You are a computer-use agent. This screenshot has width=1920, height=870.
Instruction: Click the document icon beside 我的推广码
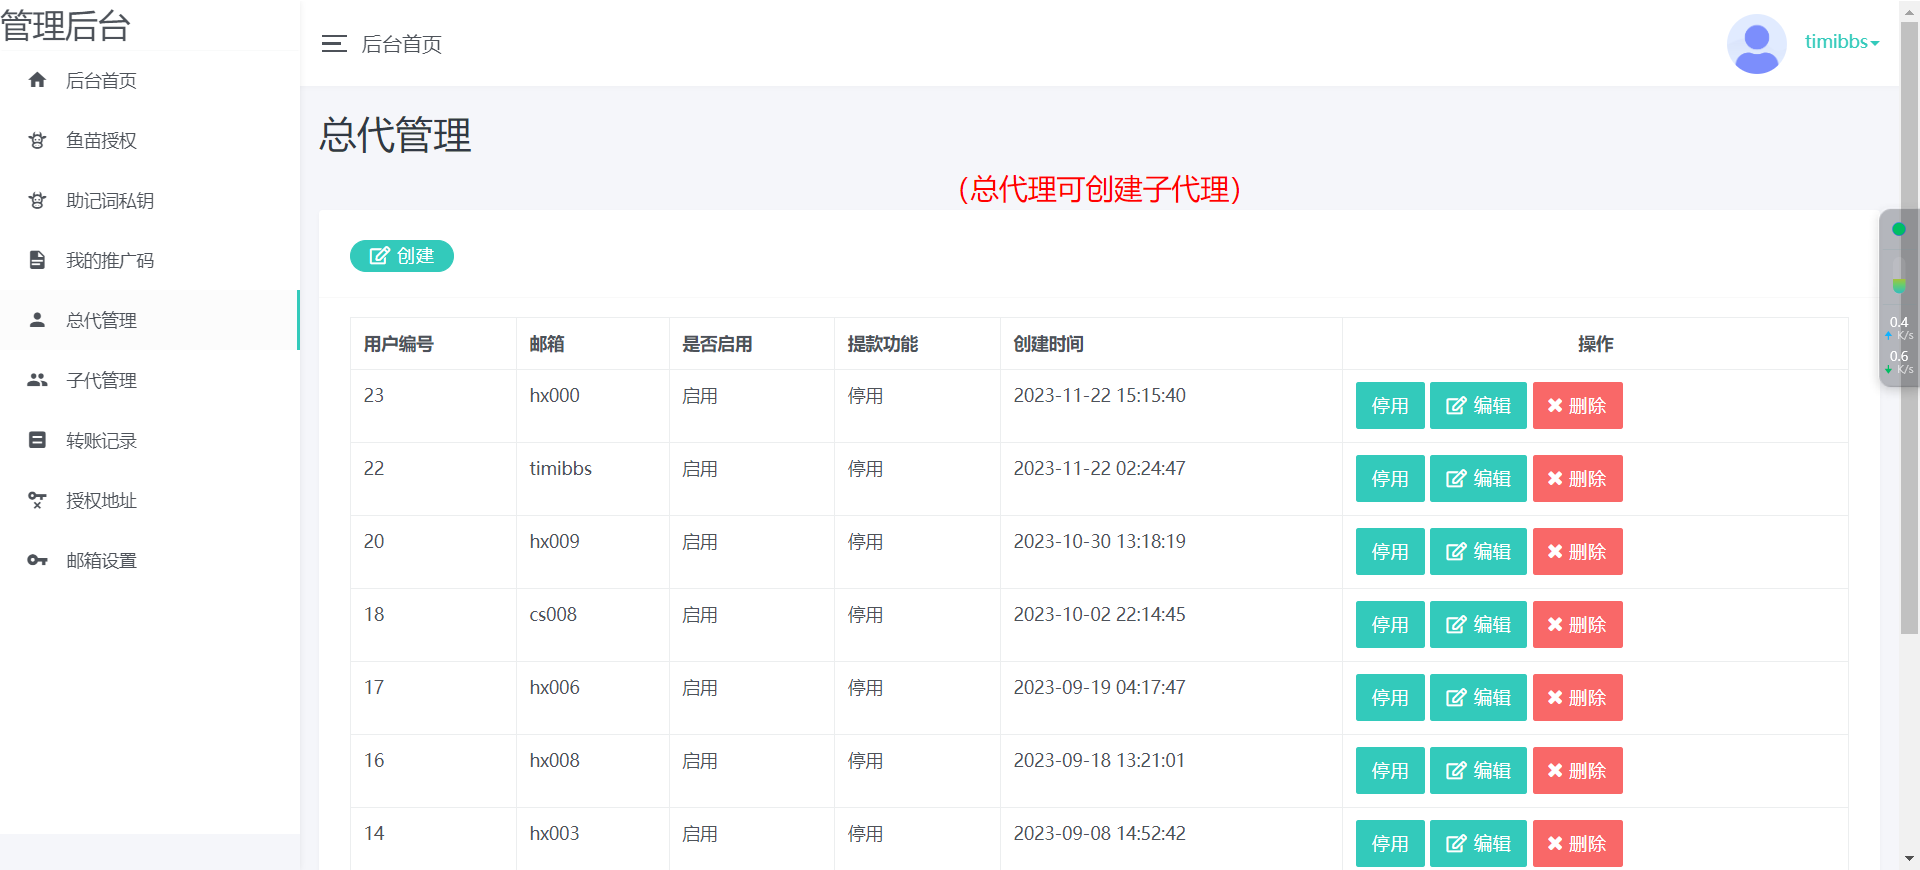click(37, 260)
